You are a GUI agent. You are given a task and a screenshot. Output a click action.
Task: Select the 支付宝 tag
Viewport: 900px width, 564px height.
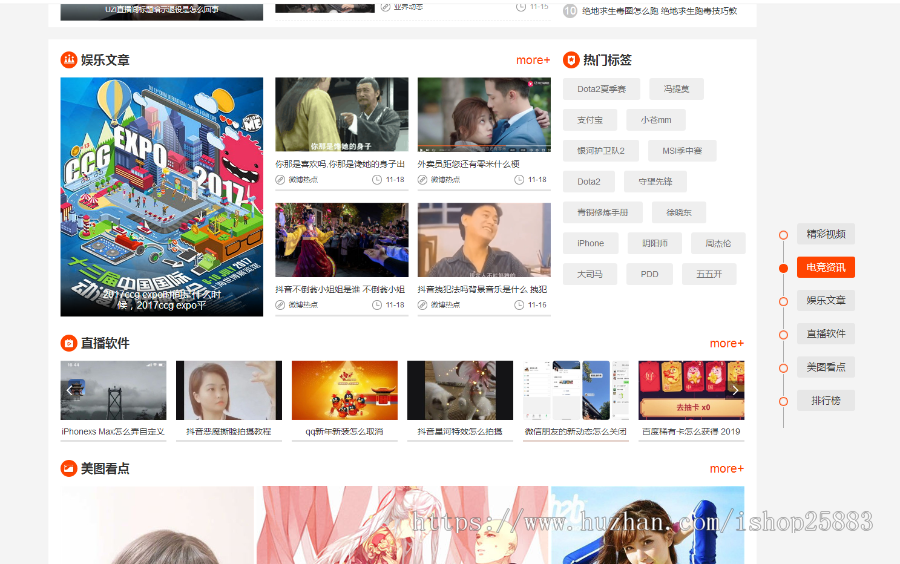click(590, 120)
